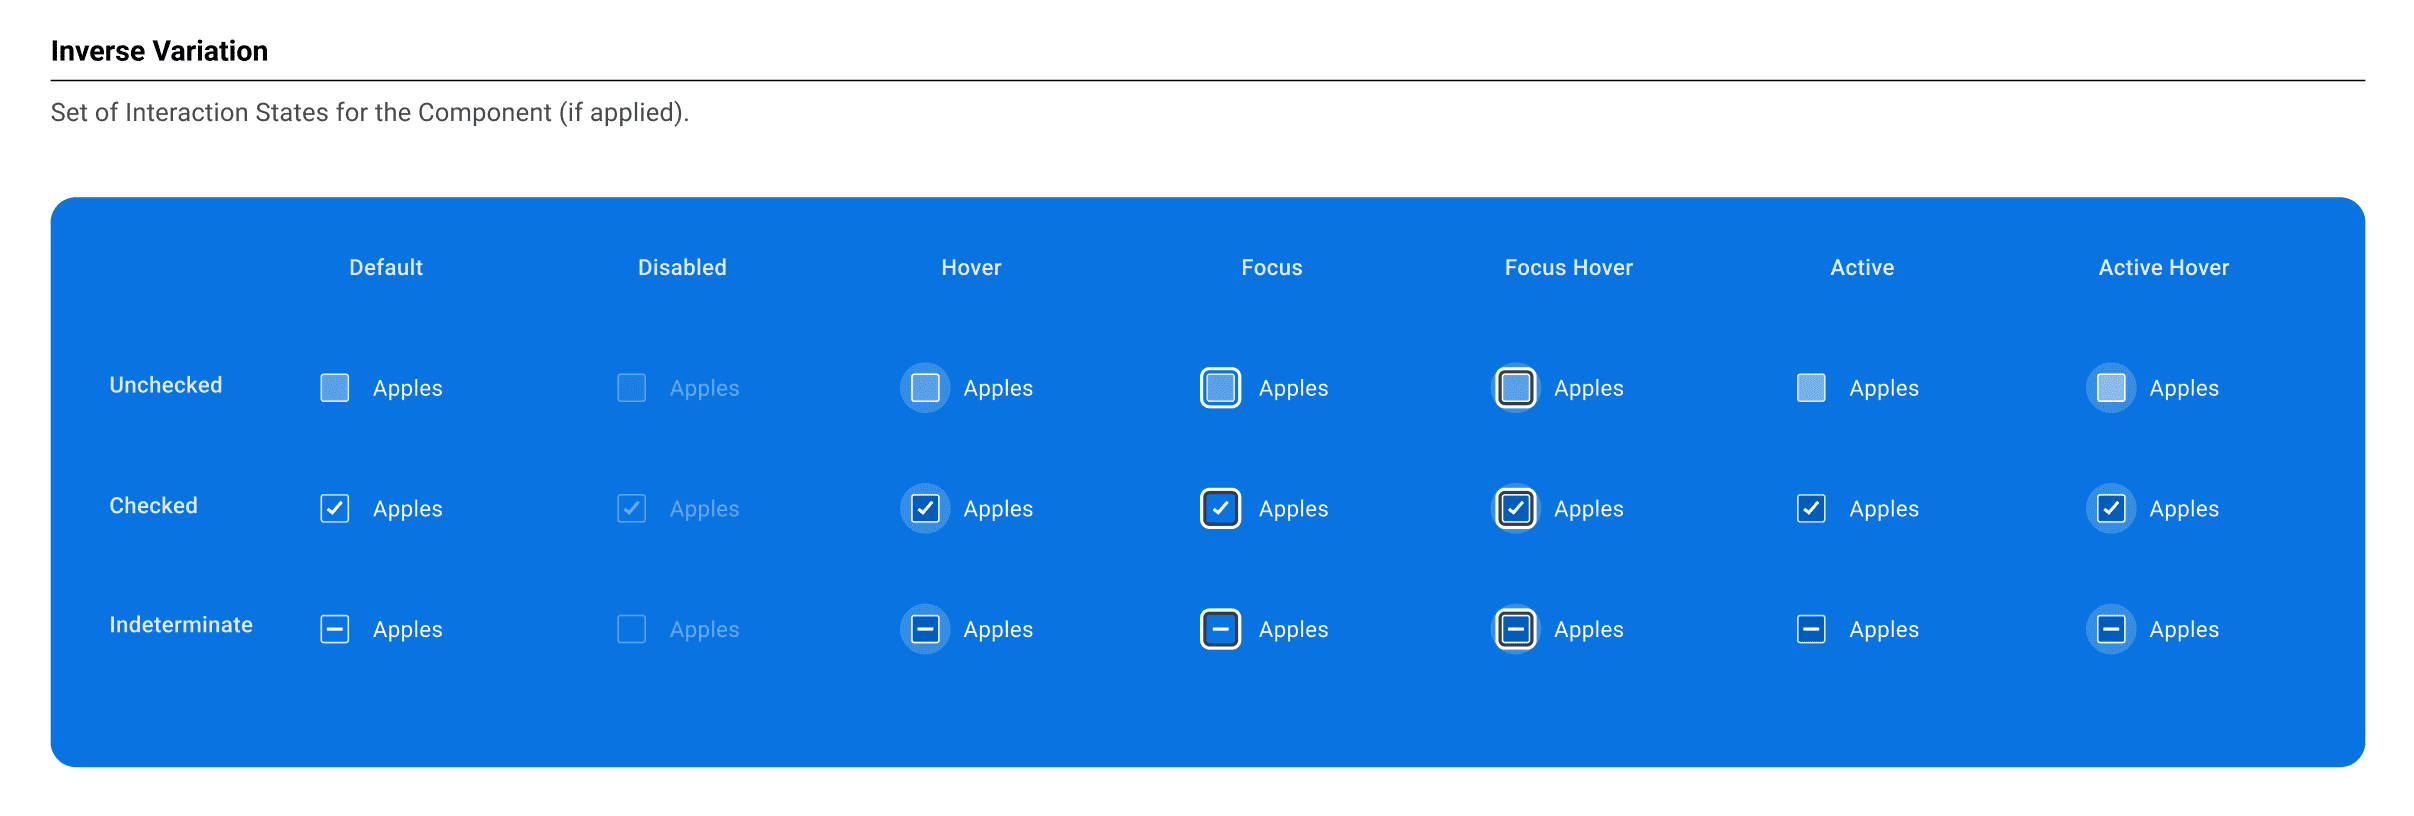2414x816 pixels.
Task: Uncheck the Default checked Apples checkbox
Action: click(334, 509)
